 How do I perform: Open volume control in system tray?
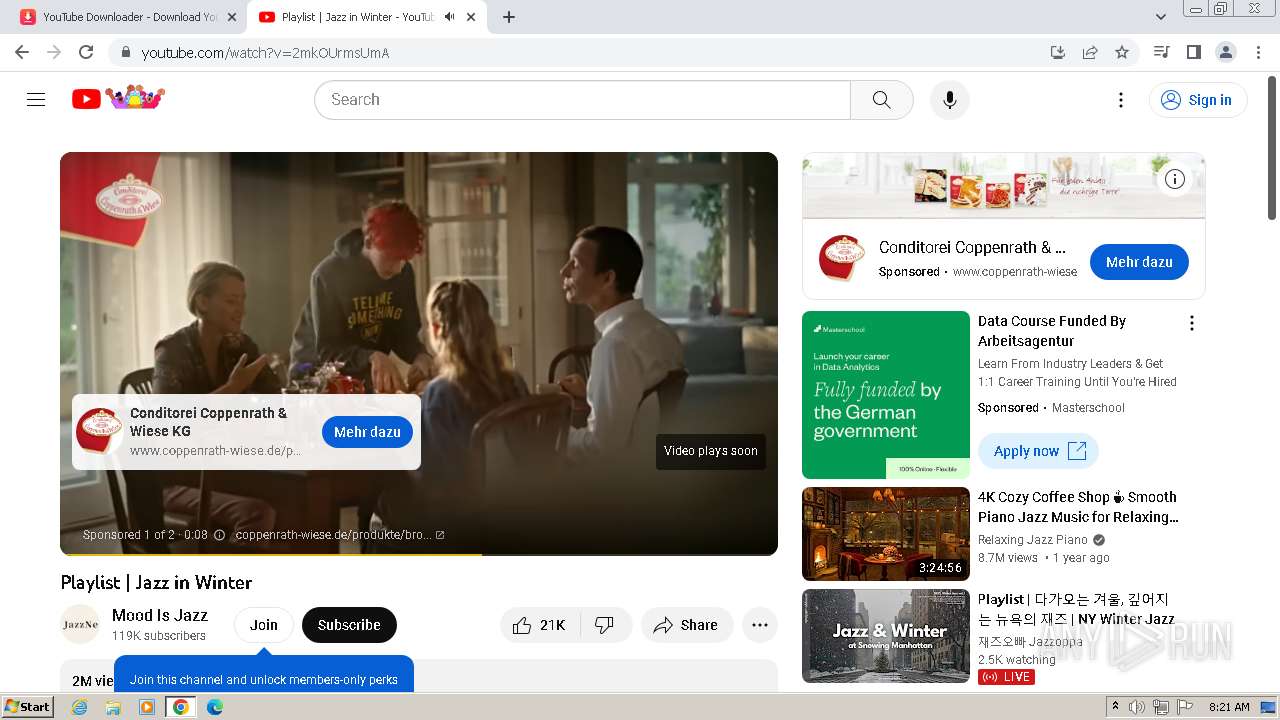tap(1136, 707)
